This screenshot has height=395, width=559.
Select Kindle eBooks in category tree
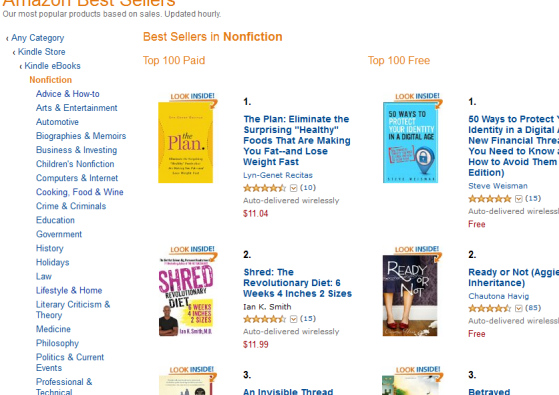pos(52,66)
